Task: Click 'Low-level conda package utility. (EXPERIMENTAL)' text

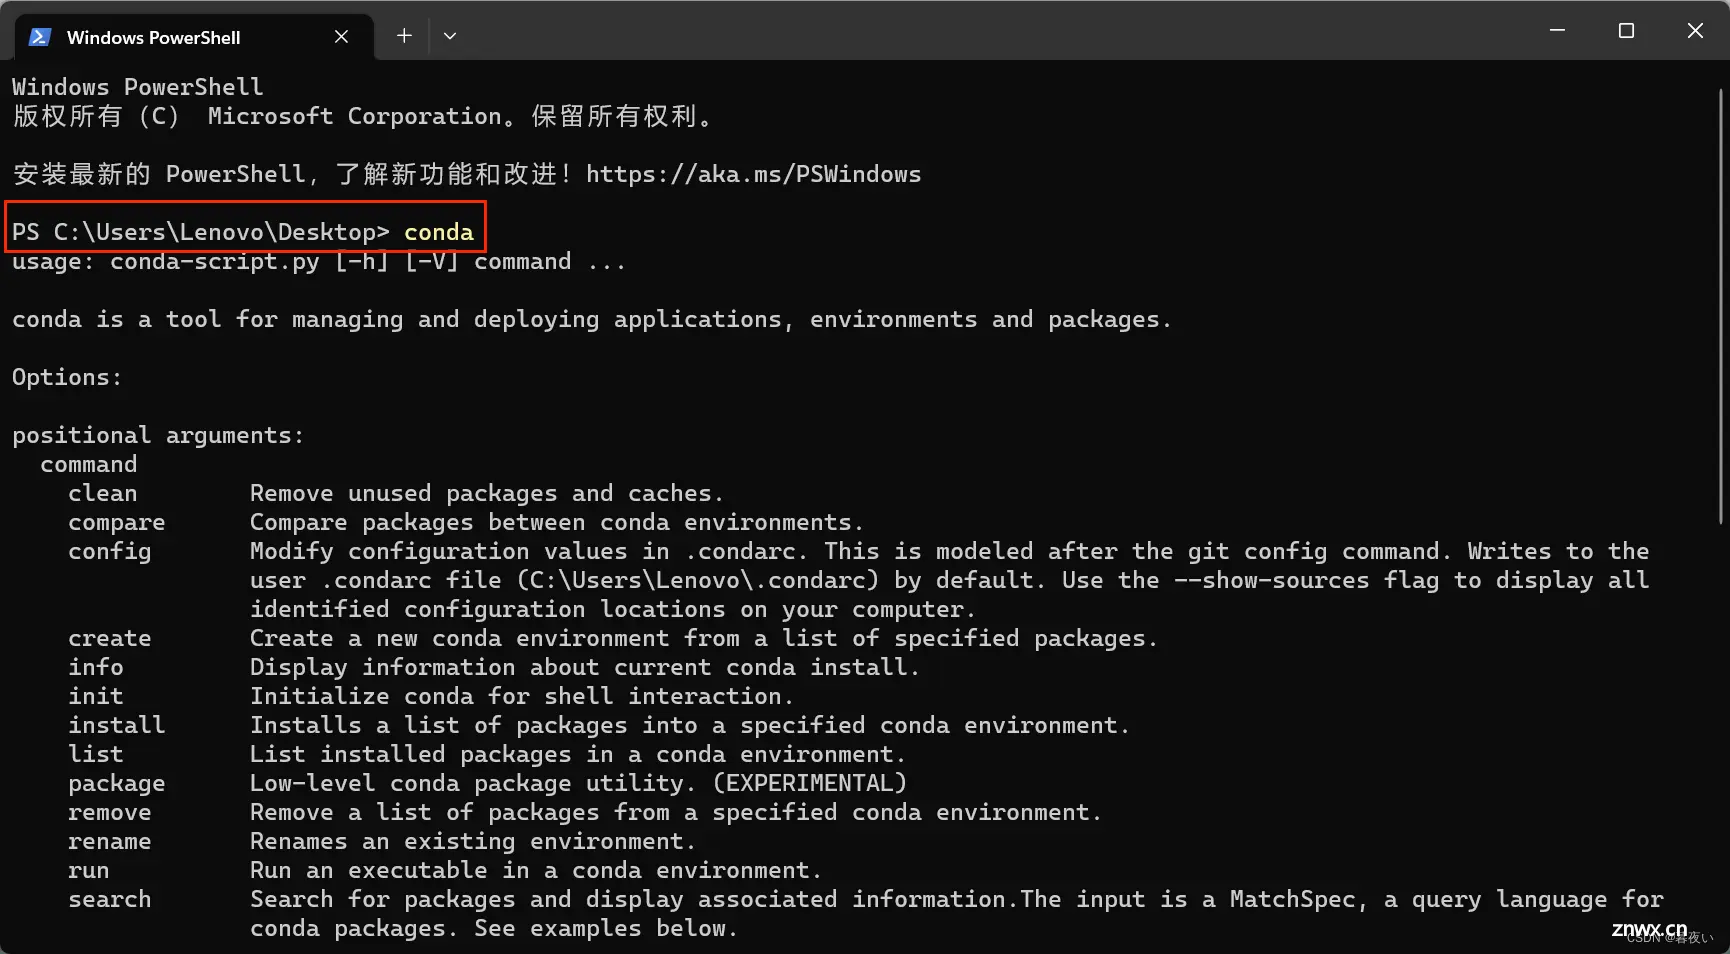Action: [x=578, y=783]
